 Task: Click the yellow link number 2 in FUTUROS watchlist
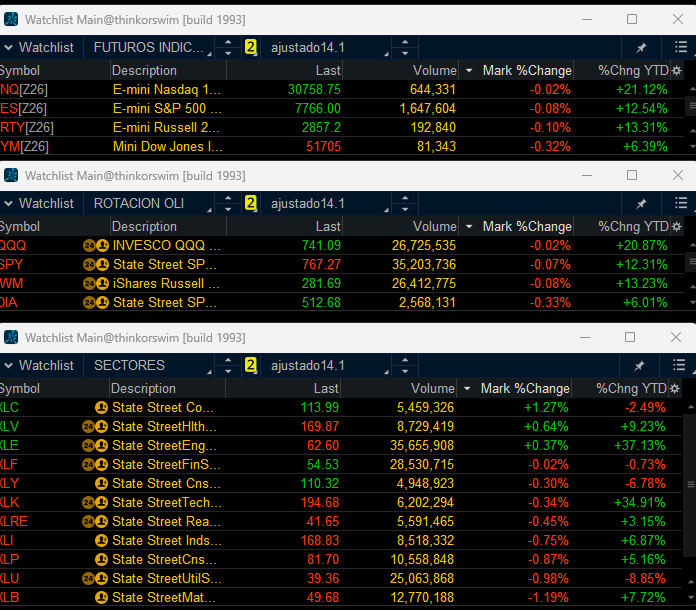click(251, 47)
